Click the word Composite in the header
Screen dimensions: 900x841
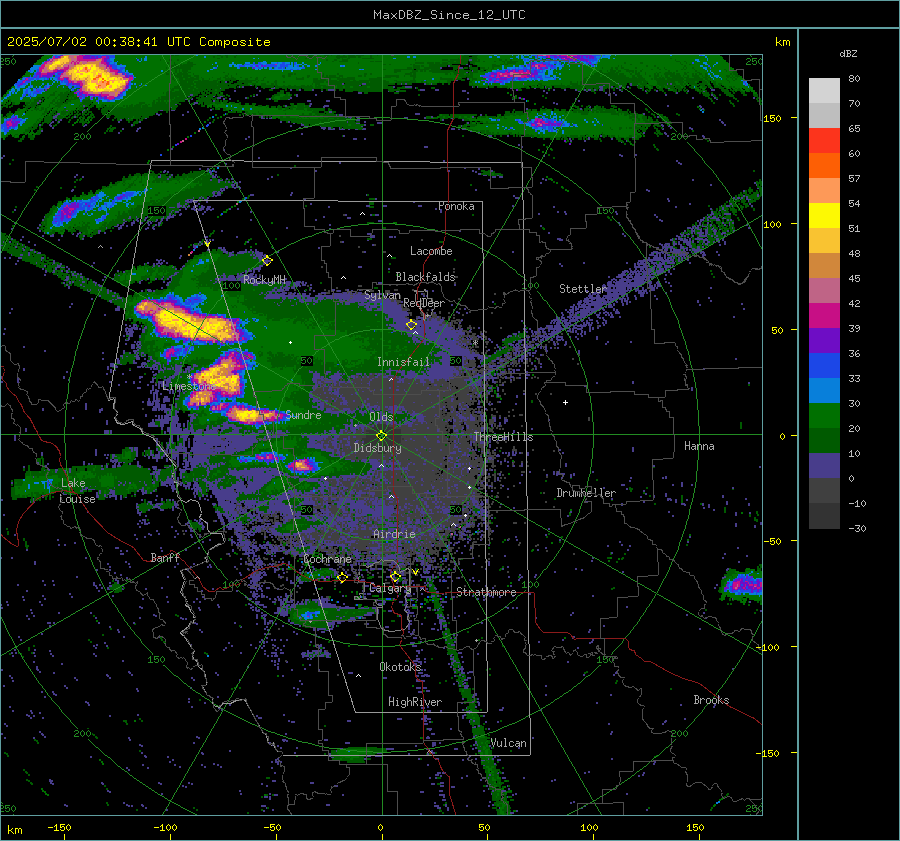pos(235,42)
